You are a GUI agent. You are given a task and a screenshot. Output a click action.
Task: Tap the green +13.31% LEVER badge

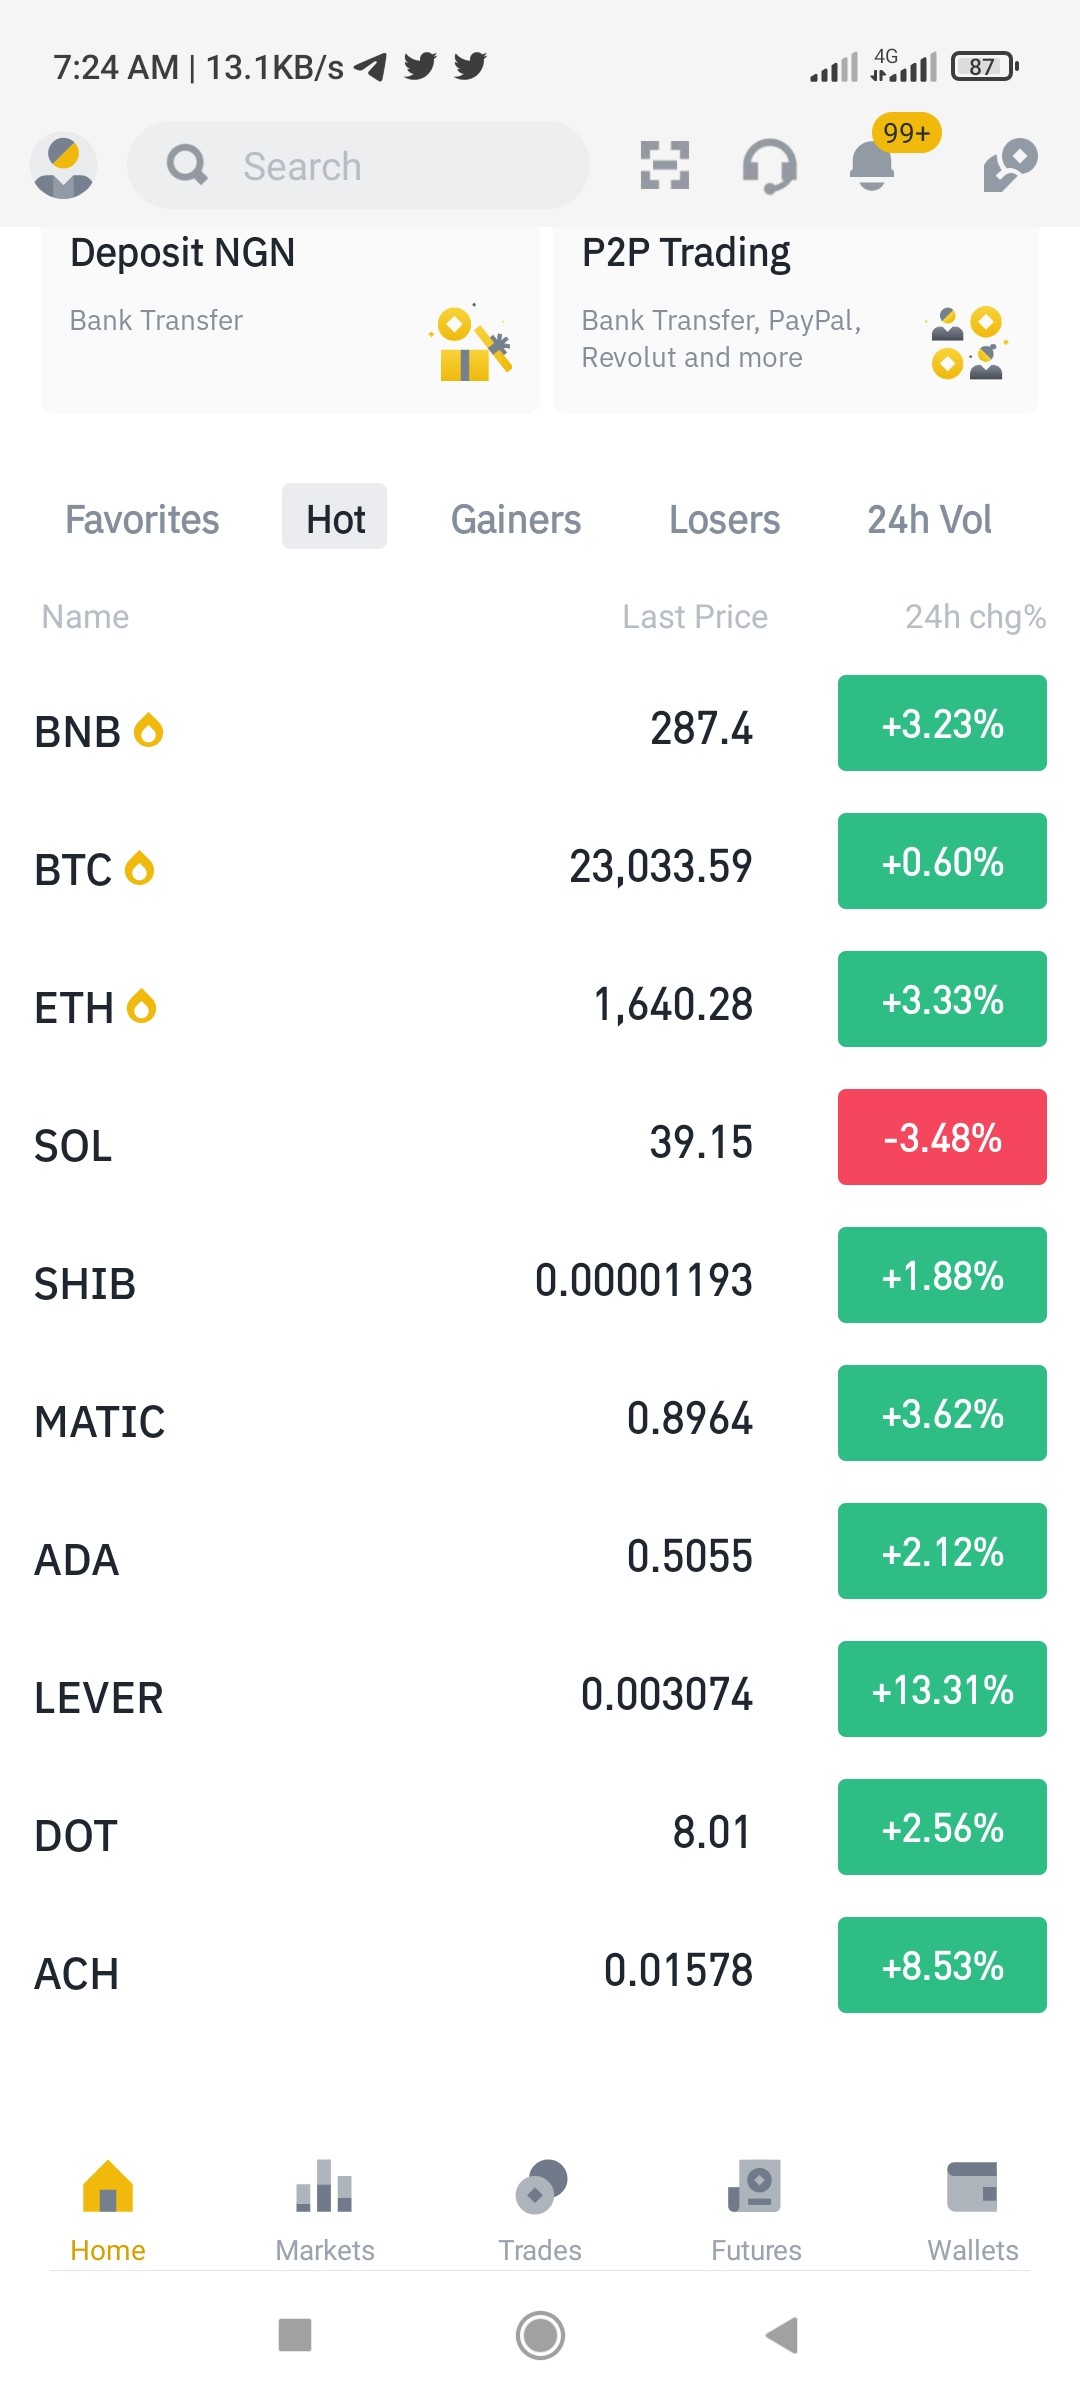(942, 1689)
